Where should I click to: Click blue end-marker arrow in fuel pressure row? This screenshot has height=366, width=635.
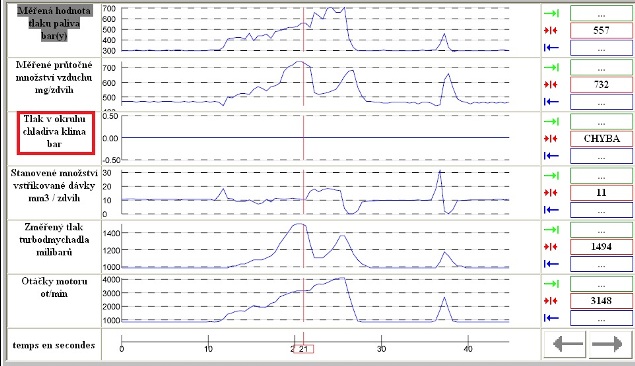551,48
